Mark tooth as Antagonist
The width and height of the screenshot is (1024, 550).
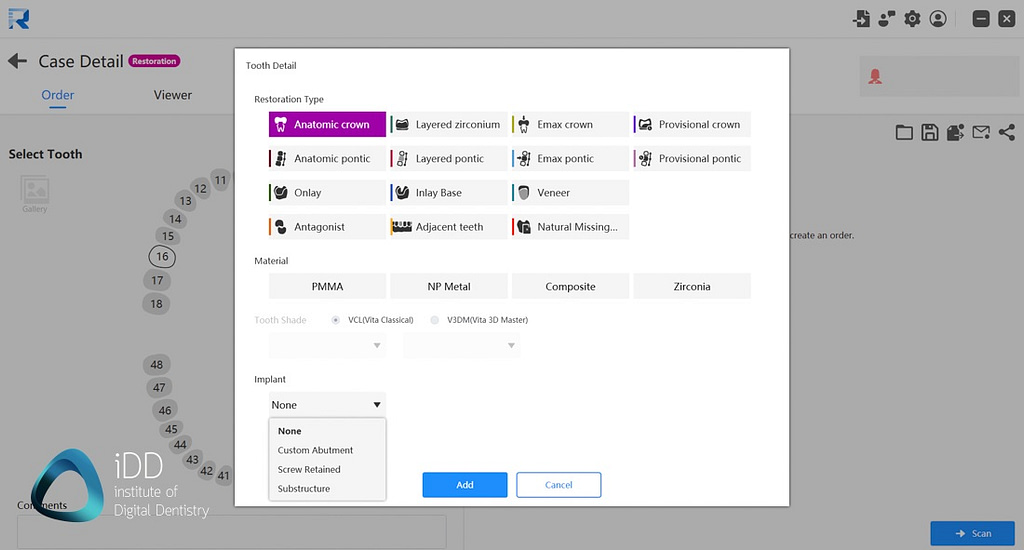click(x=327, y=227)
